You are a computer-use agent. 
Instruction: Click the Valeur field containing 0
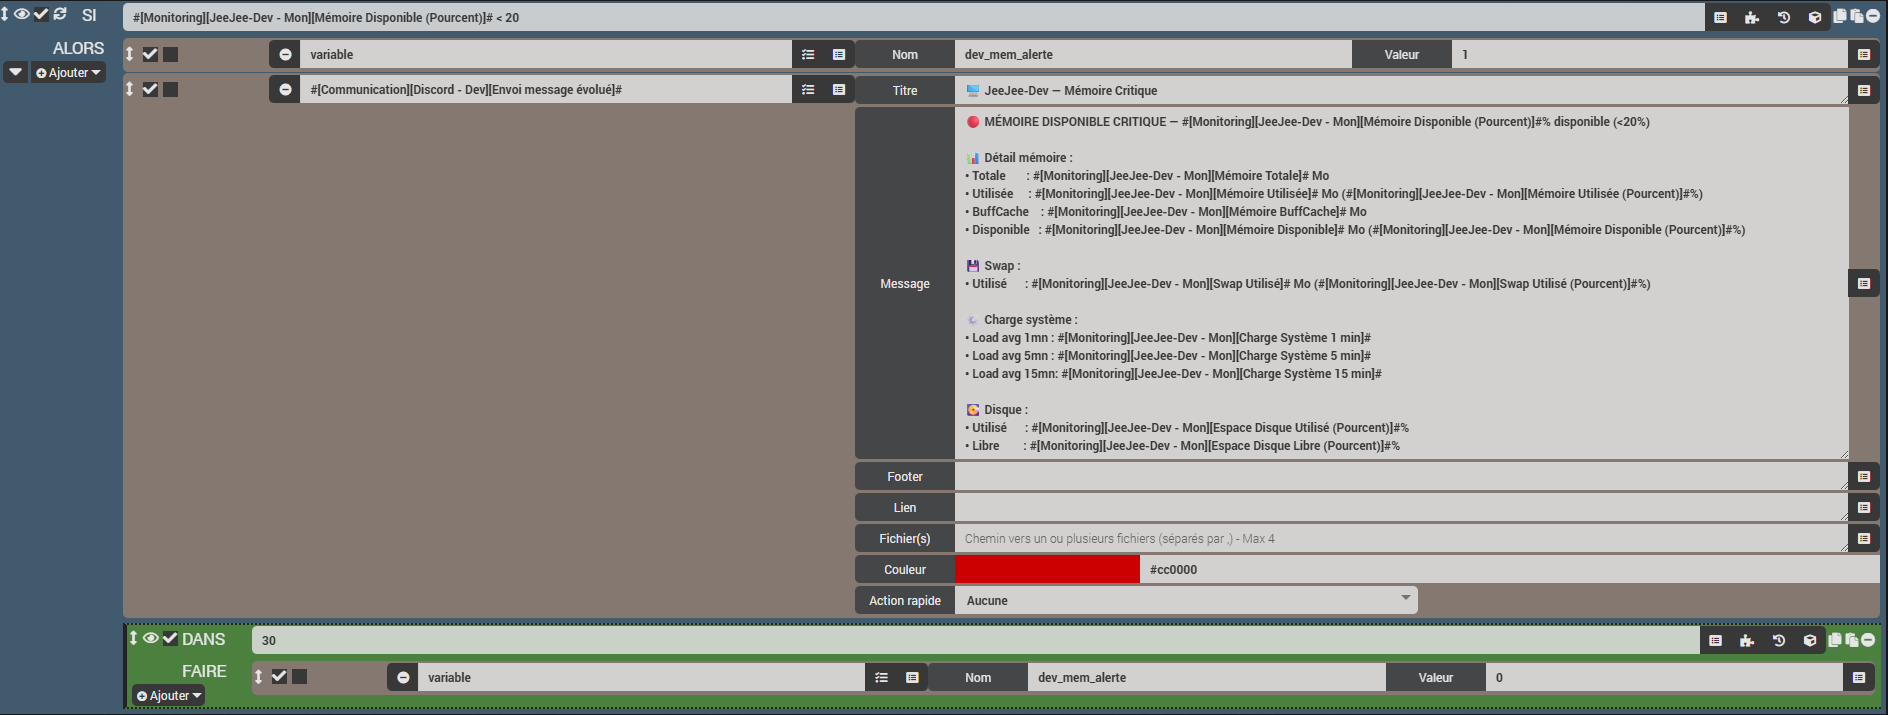[x=1664, y=677]
